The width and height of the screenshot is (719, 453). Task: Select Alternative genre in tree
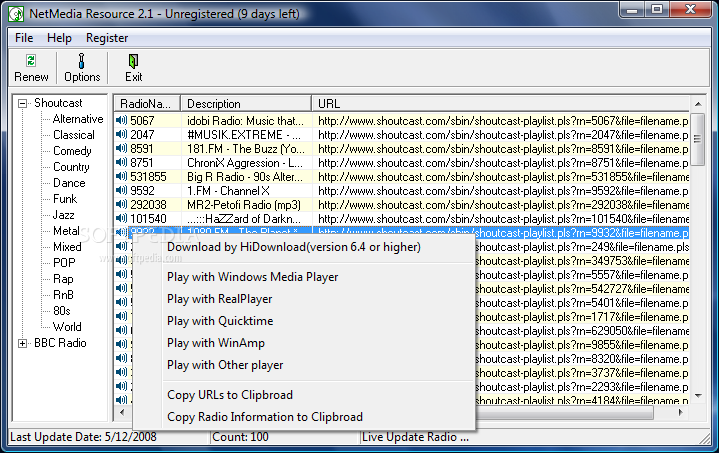pyautogui.click(x=78, y=119)
